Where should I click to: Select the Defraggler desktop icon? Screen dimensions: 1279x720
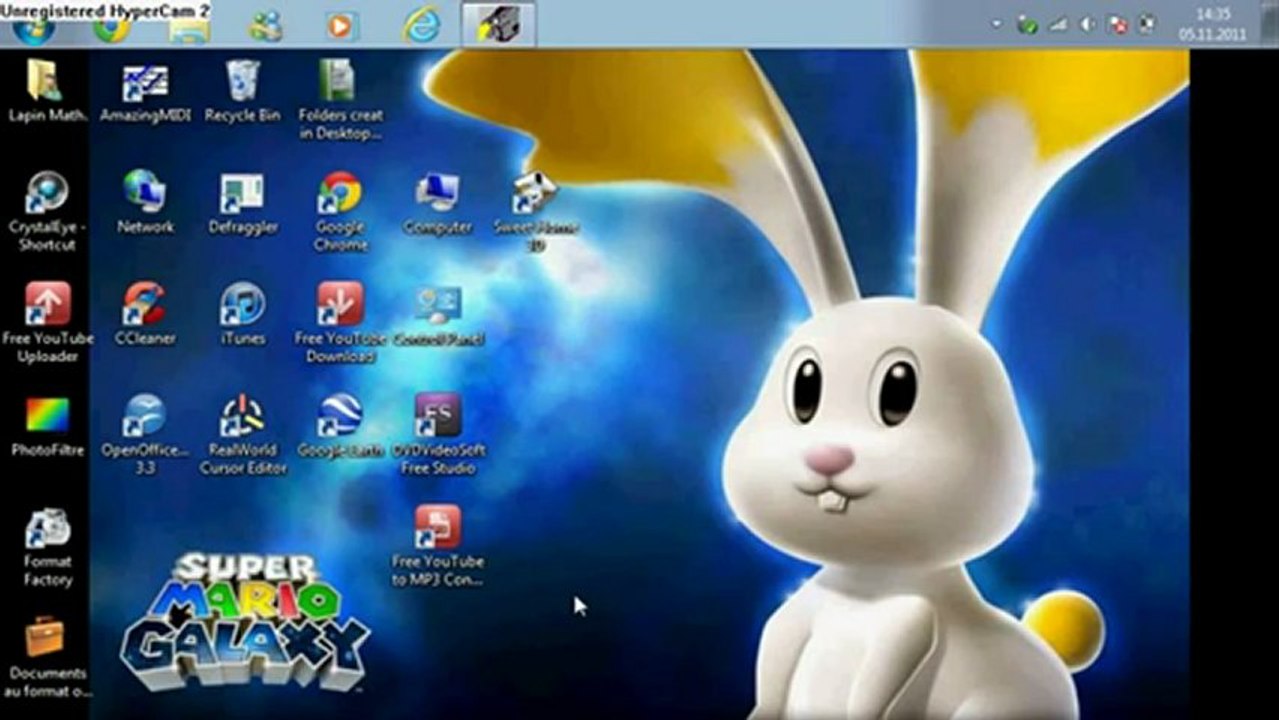point(242,203)
